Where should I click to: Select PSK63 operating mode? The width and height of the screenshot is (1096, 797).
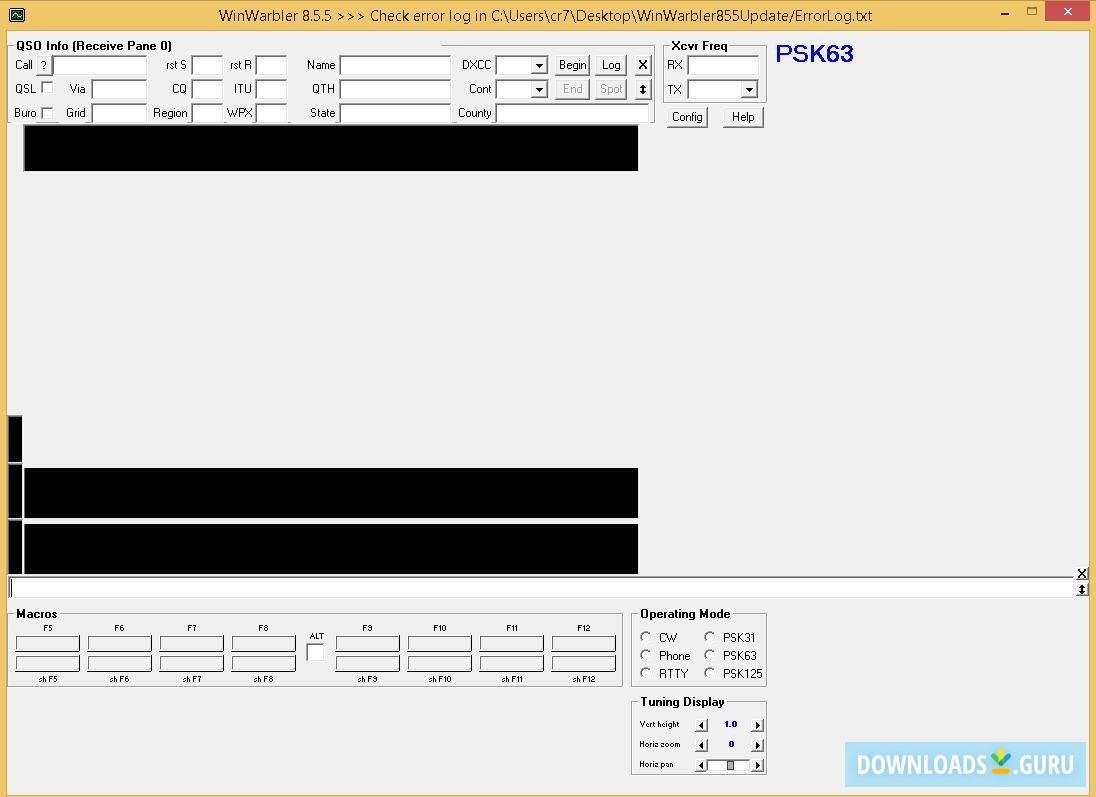(709, 655)
